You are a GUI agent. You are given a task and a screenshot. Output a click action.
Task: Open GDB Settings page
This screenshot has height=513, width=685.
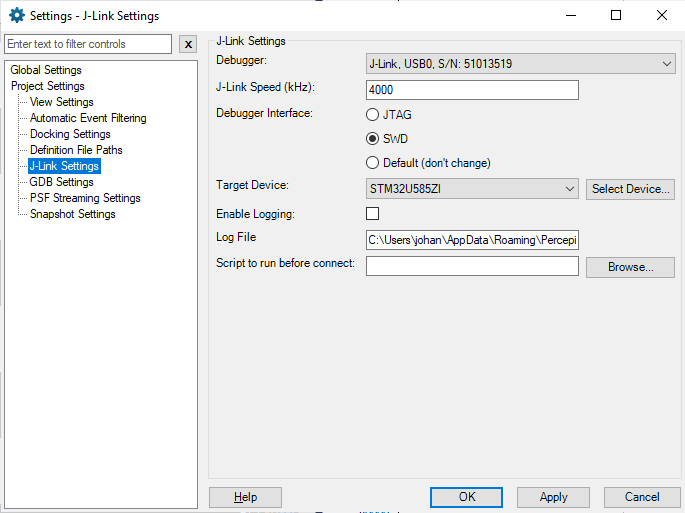tap(61, 182)
